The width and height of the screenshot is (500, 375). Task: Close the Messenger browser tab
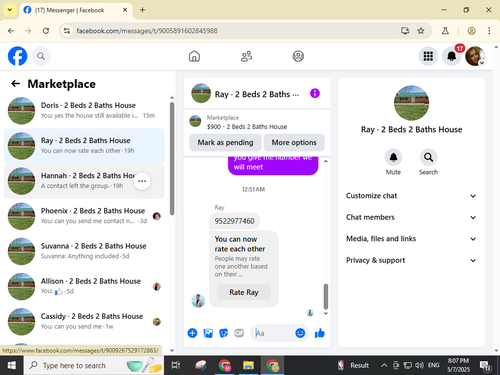coord(125,10)
